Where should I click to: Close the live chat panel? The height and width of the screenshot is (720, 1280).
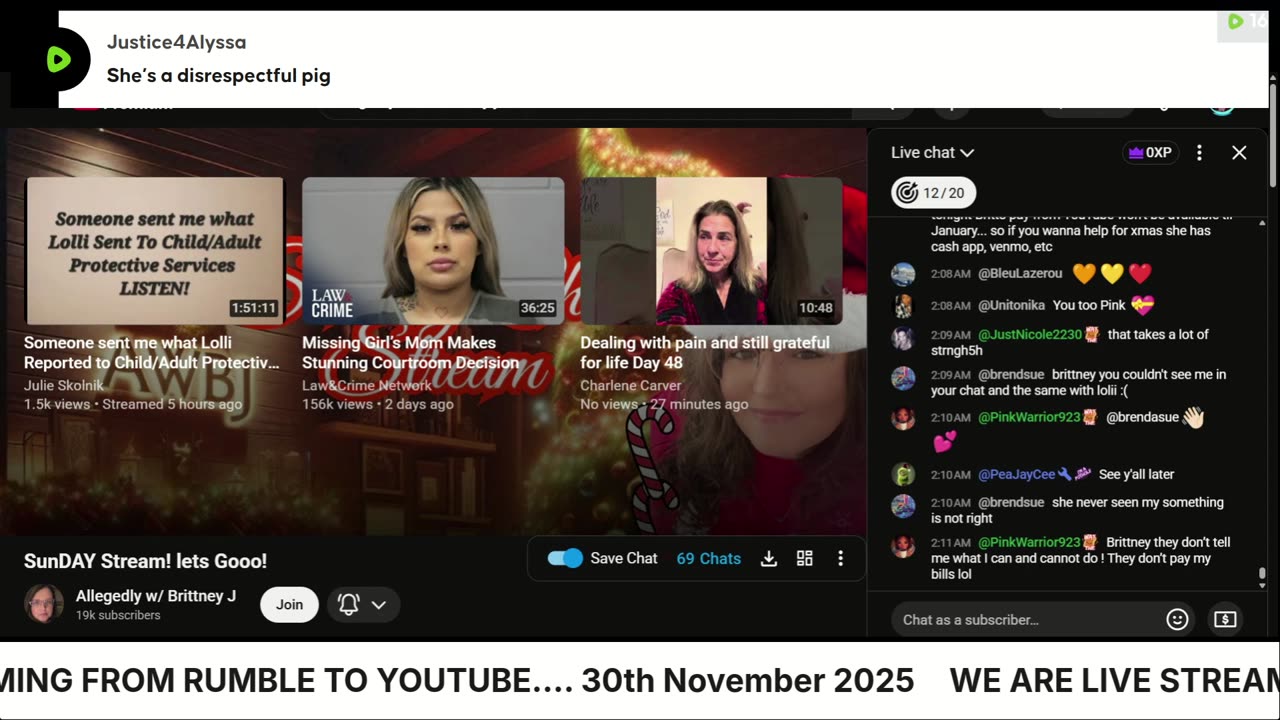(1239, 153)
